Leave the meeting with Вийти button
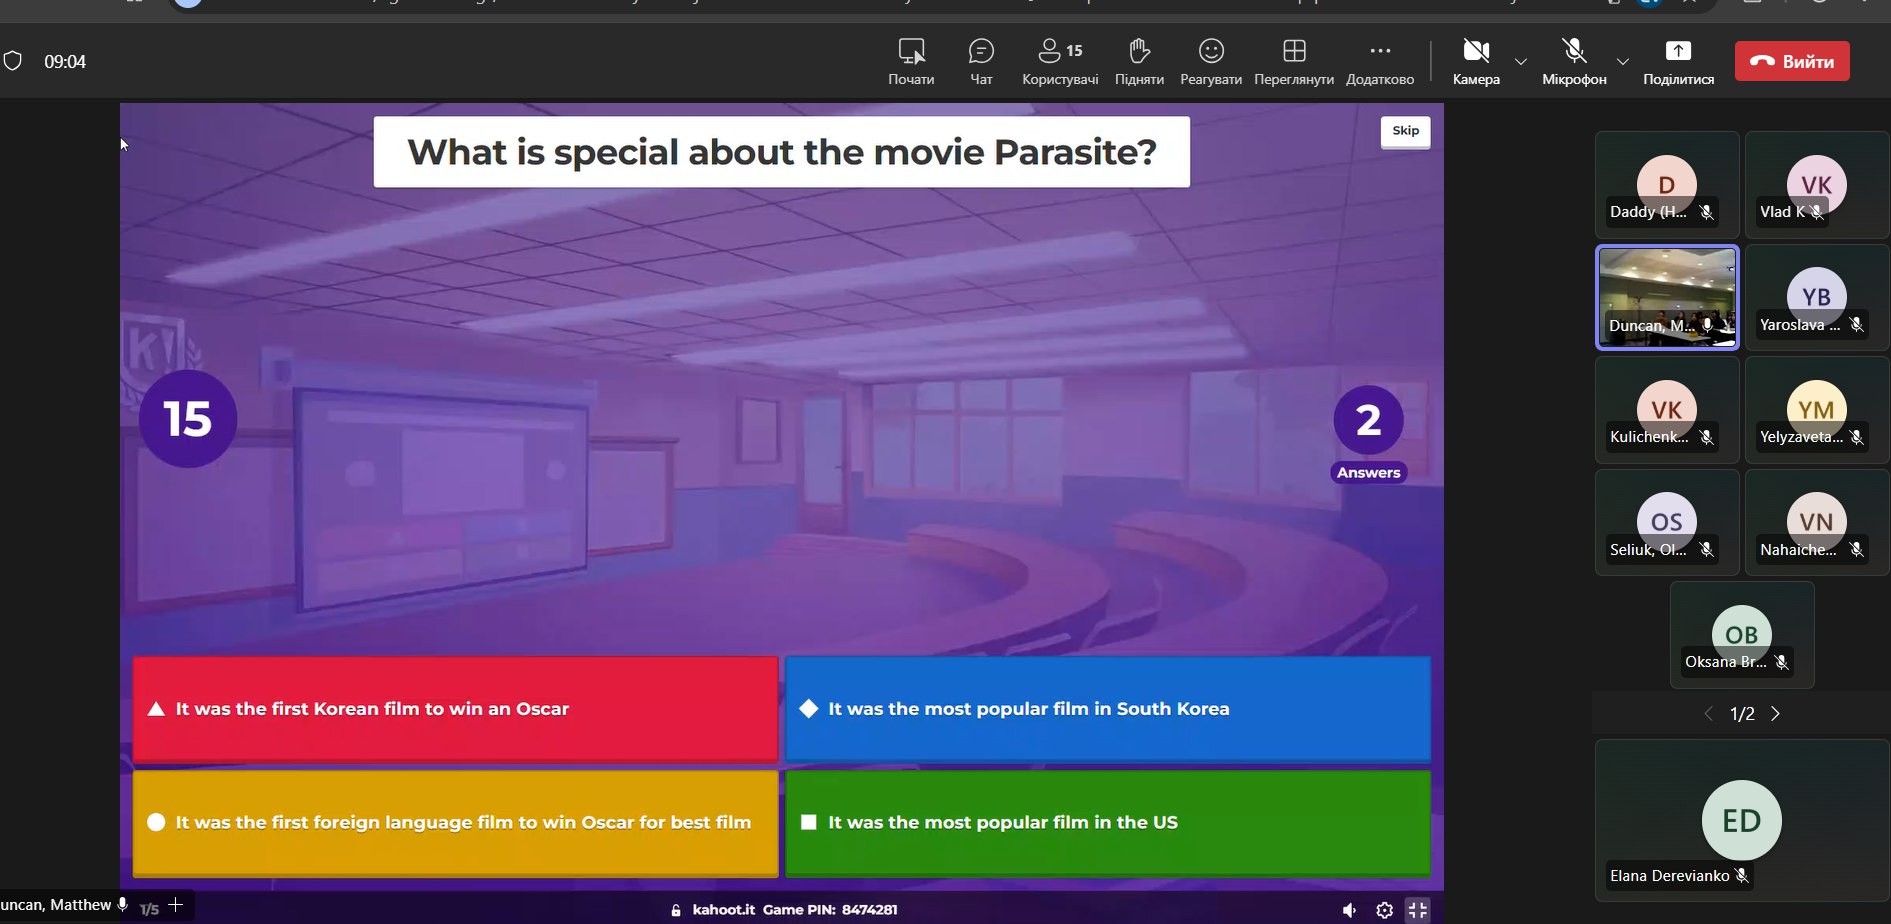 point(1791,61)
